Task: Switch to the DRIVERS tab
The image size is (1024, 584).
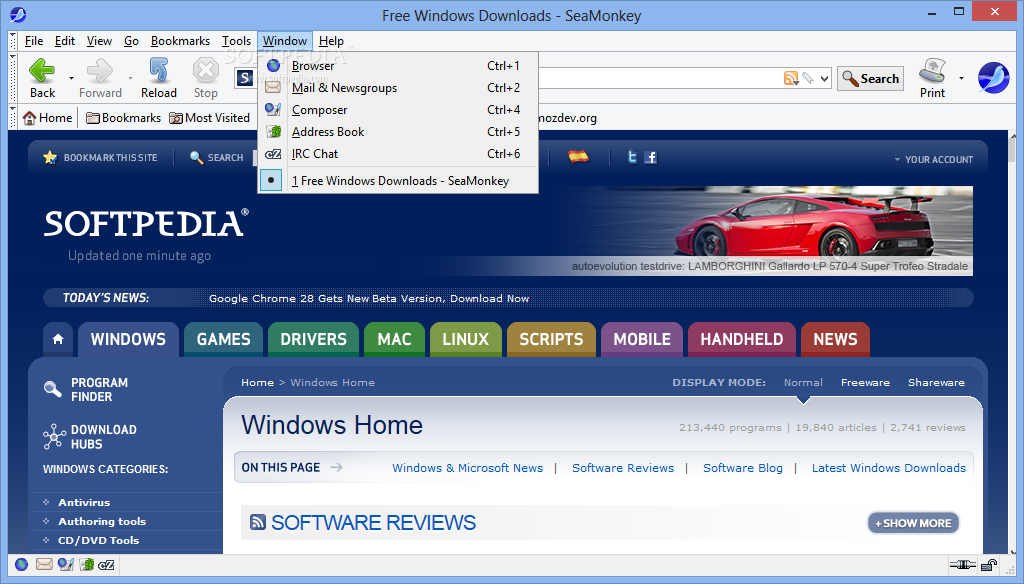Action: pyautogui.click(x=313, y=339)
